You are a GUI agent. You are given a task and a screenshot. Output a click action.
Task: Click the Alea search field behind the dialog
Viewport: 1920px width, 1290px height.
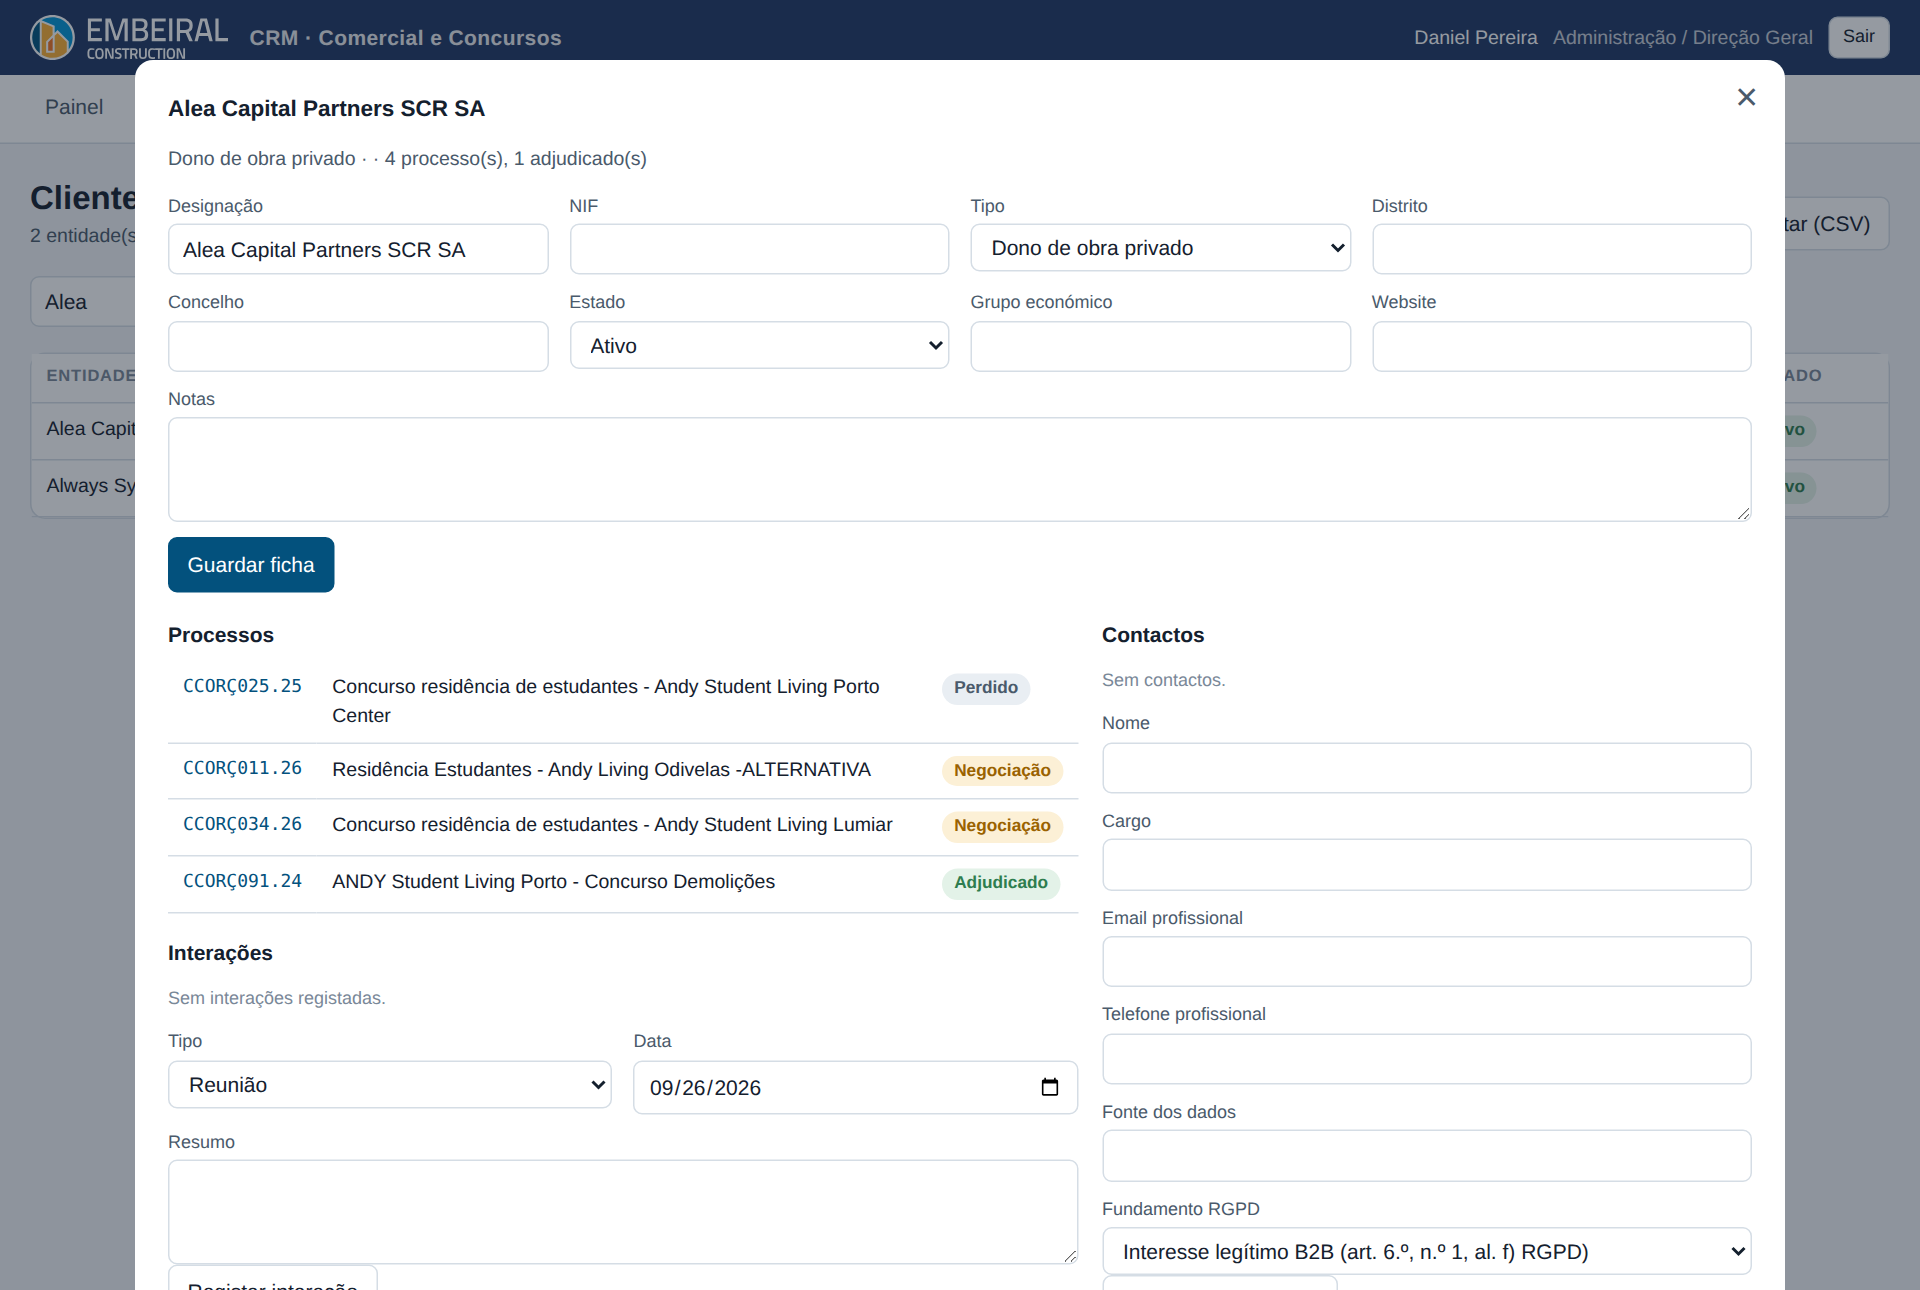pyautogui.click(x=84, y=302)
